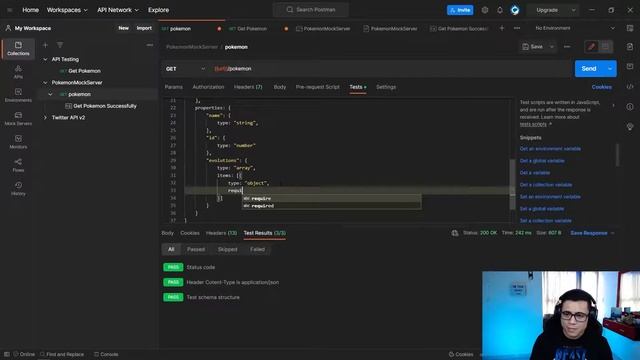Click the Save button

(533, 47)
